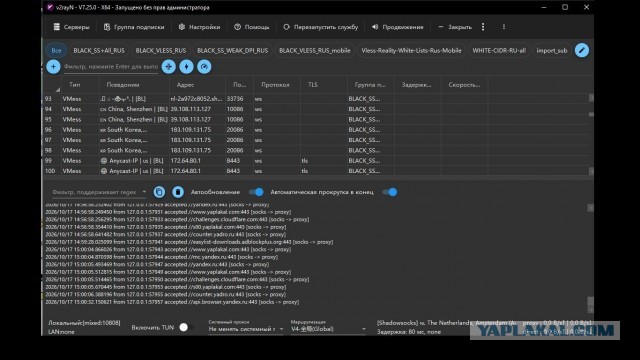Click the Группа п... column header
This screenshot has width=640, height=360.
(370, 85)
